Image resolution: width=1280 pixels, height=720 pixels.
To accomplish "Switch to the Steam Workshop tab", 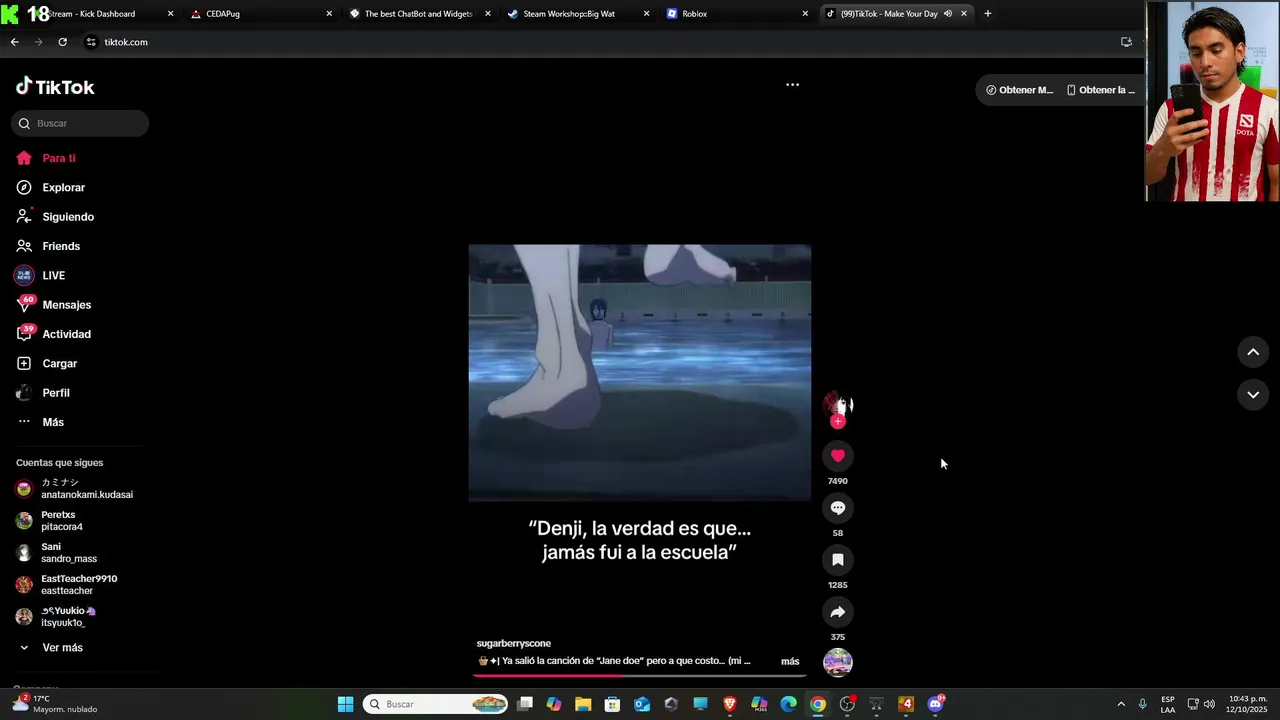I will pyautogui.click(x=578, y=14).
